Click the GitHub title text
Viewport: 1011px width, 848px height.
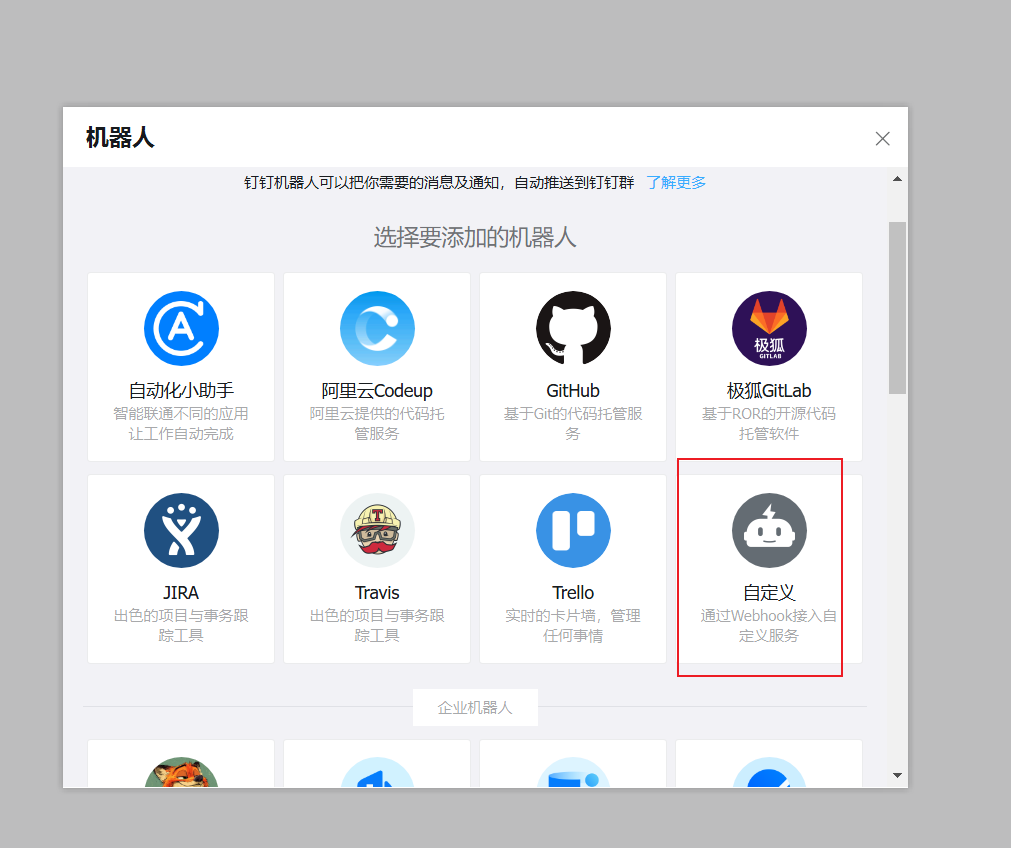[x=573, y=391]
